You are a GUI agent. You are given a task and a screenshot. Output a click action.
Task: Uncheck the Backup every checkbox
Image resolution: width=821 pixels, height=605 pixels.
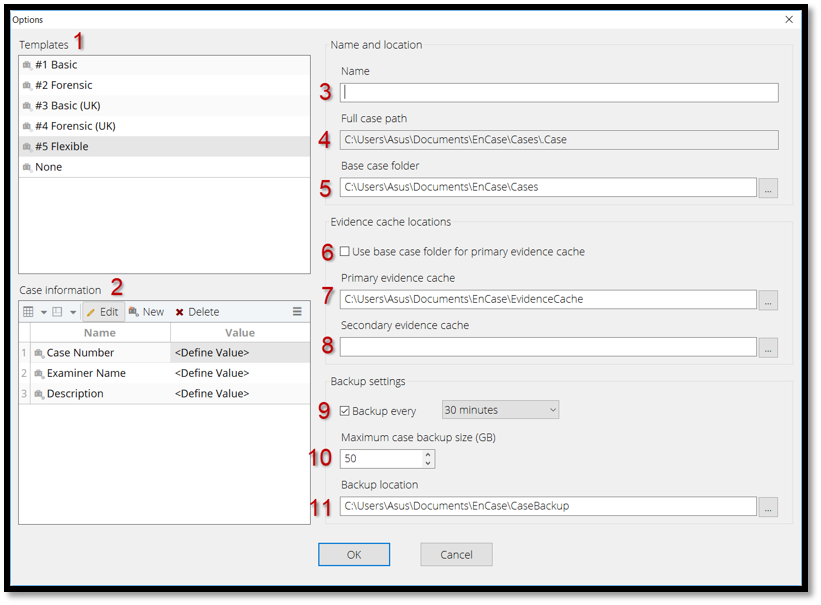[x=345, y=411]
